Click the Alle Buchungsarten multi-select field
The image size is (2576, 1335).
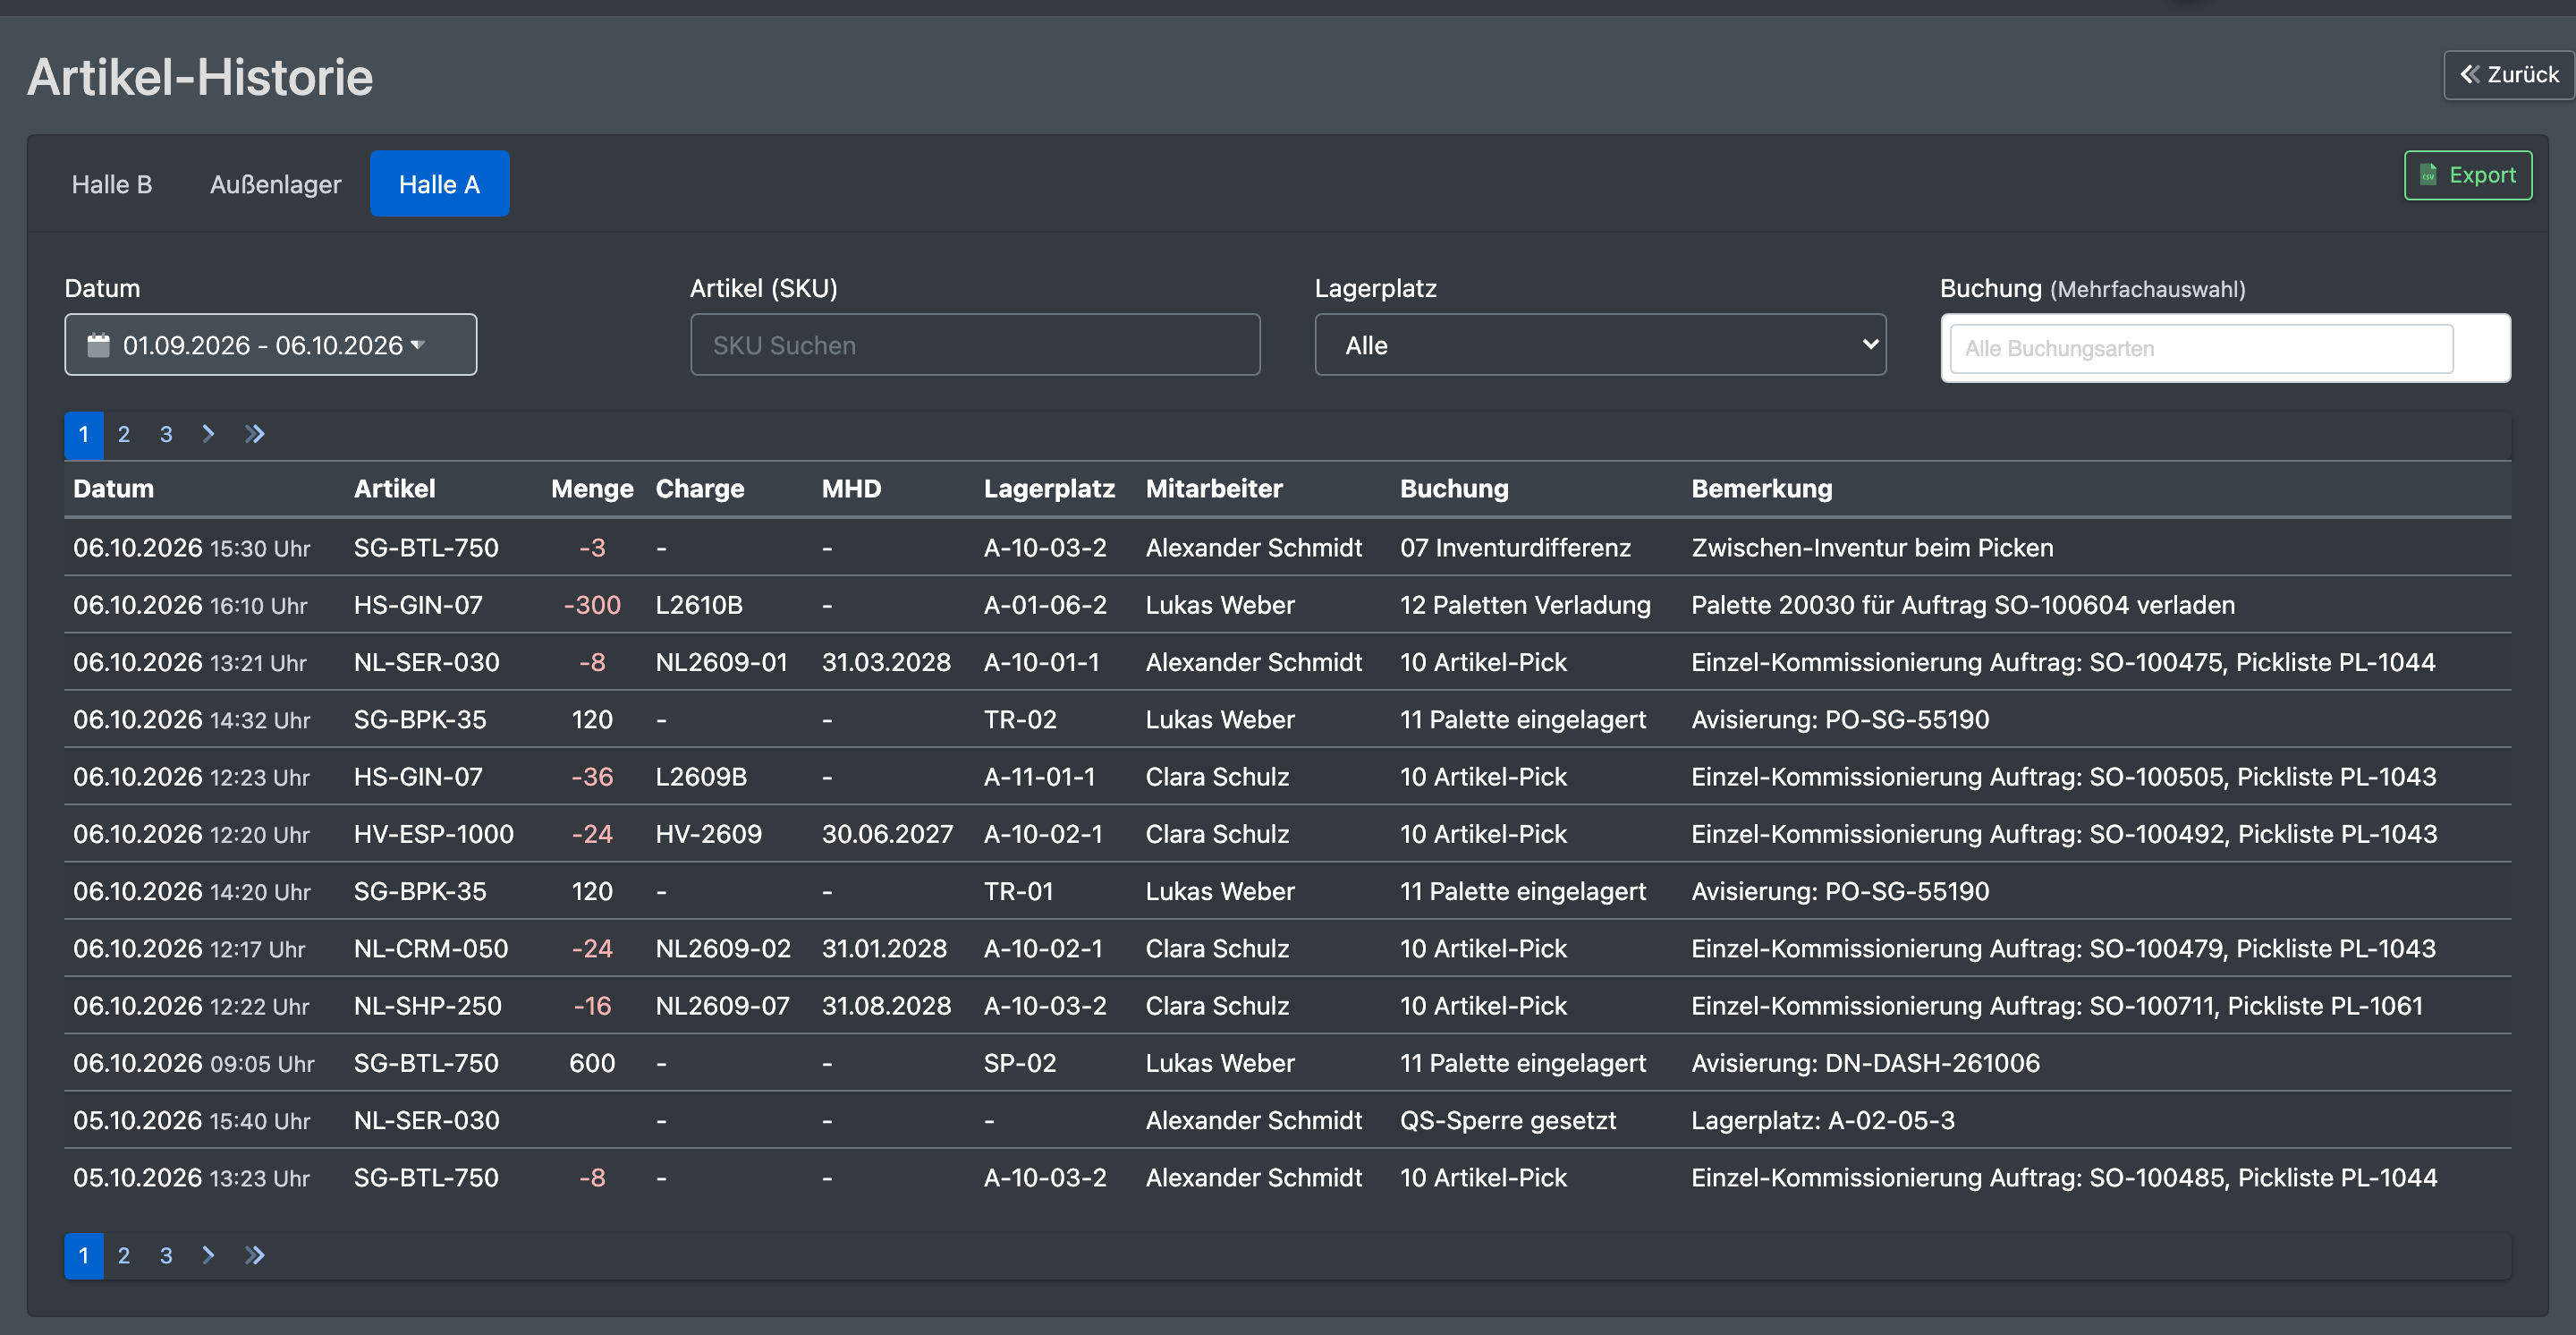2225,348
